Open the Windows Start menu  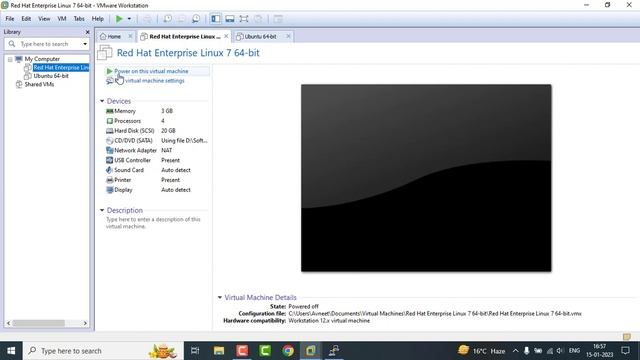[11, 351]
